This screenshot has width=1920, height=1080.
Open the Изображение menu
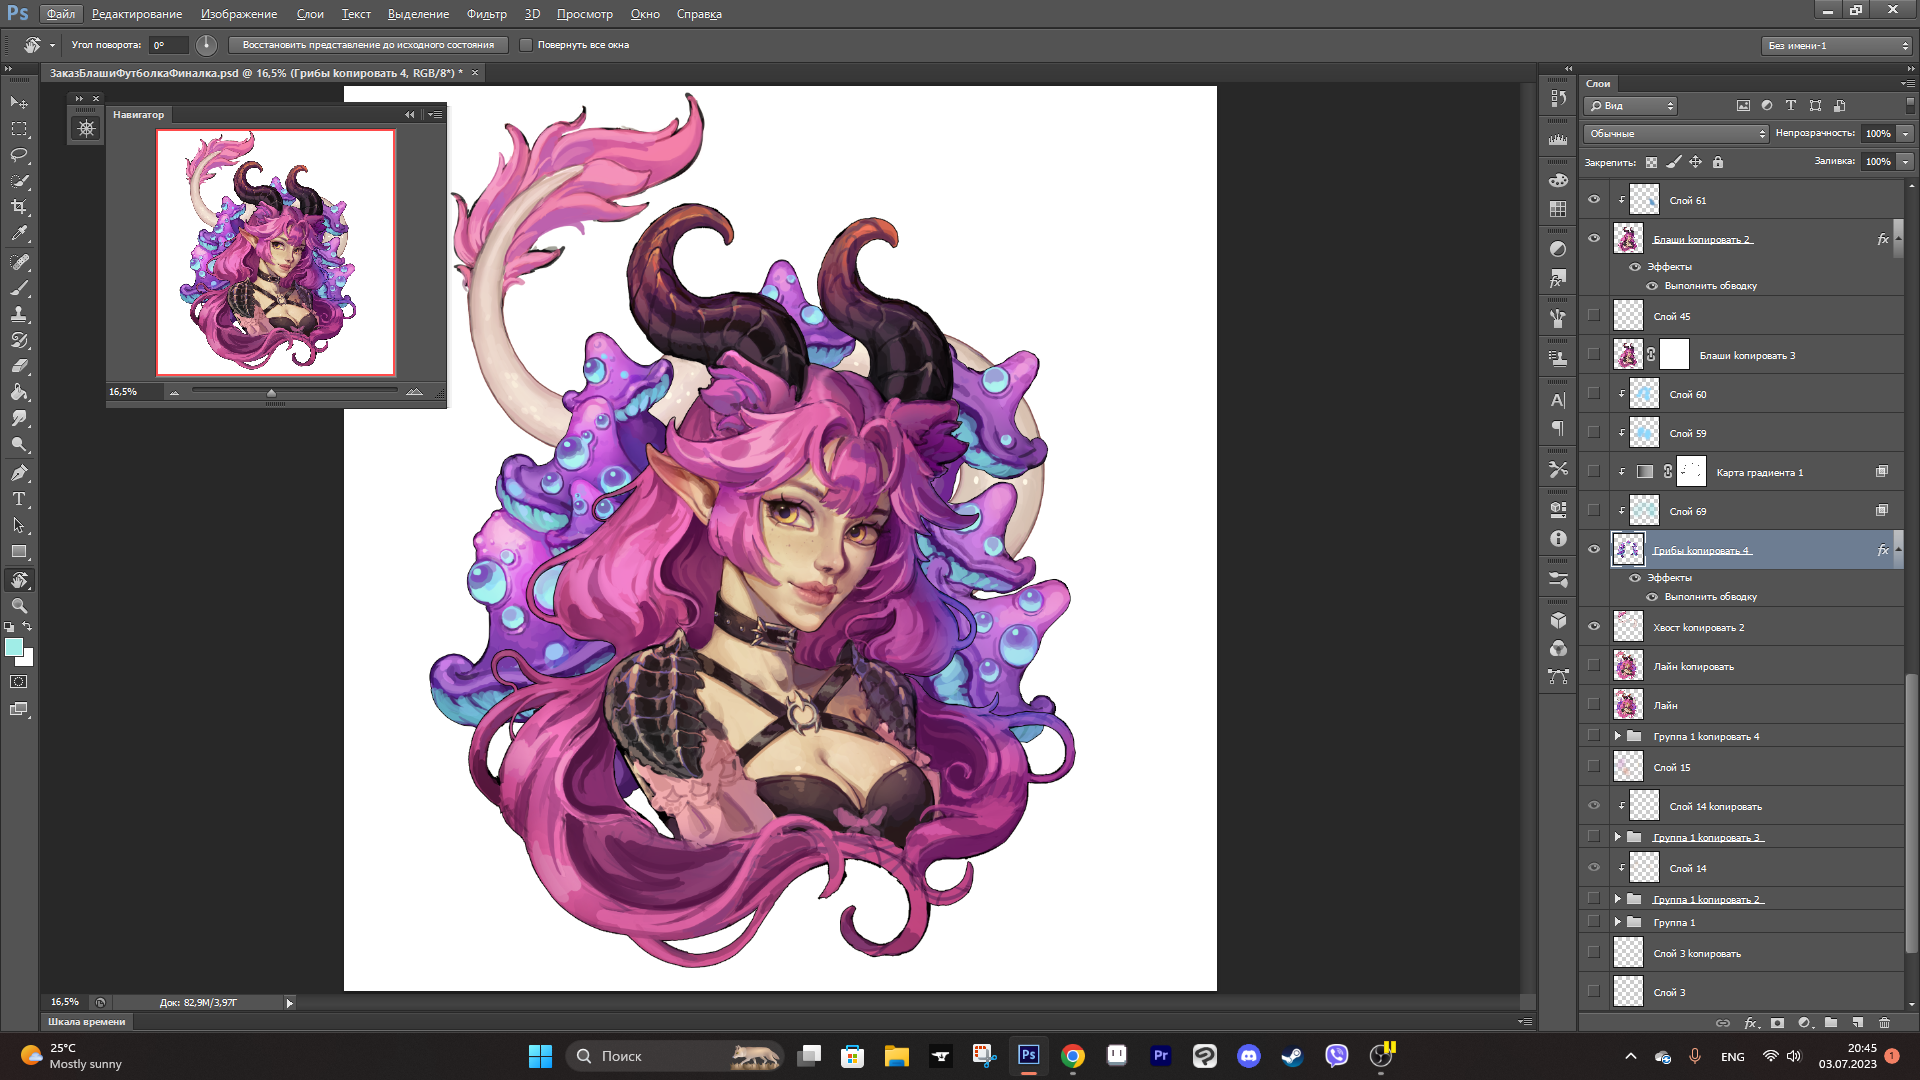point(239,14)
